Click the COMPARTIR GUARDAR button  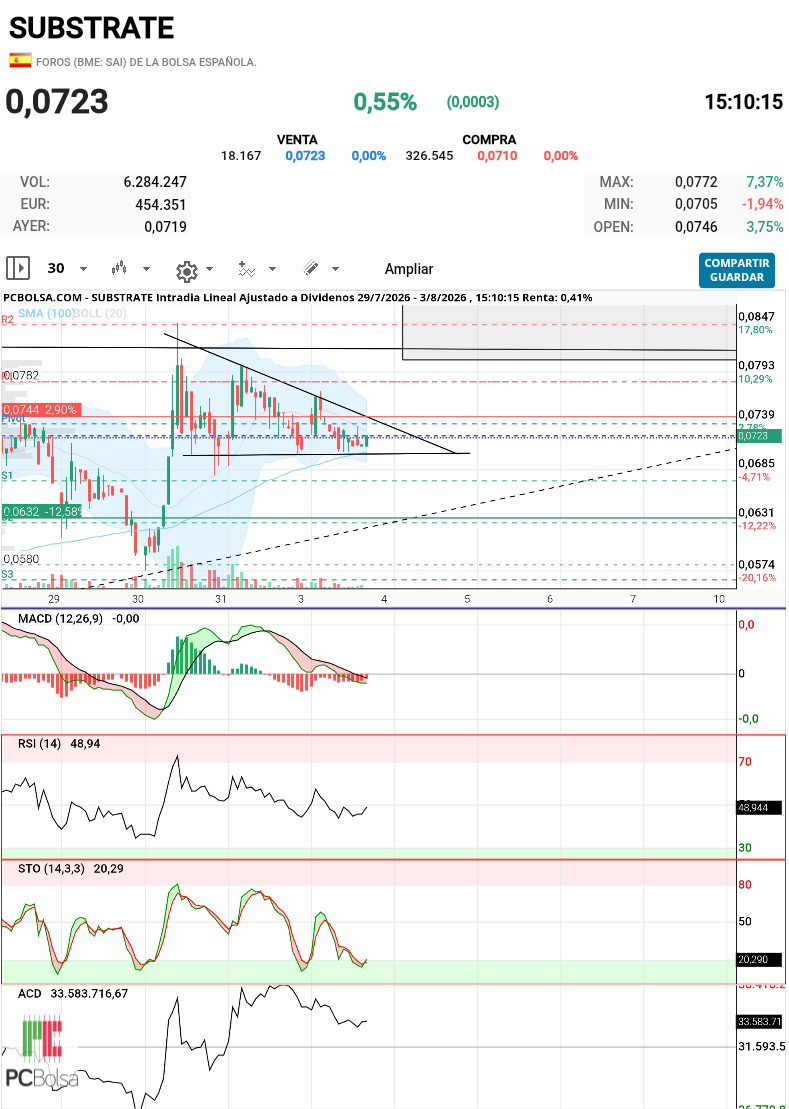pos(736,270)
